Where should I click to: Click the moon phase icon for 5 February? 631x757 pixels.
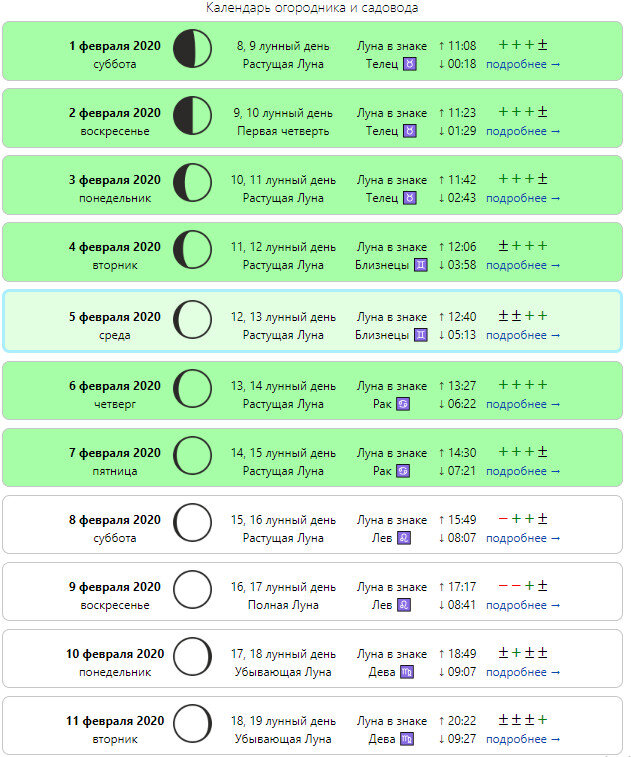pyautogui.click(x=192, y=320)
